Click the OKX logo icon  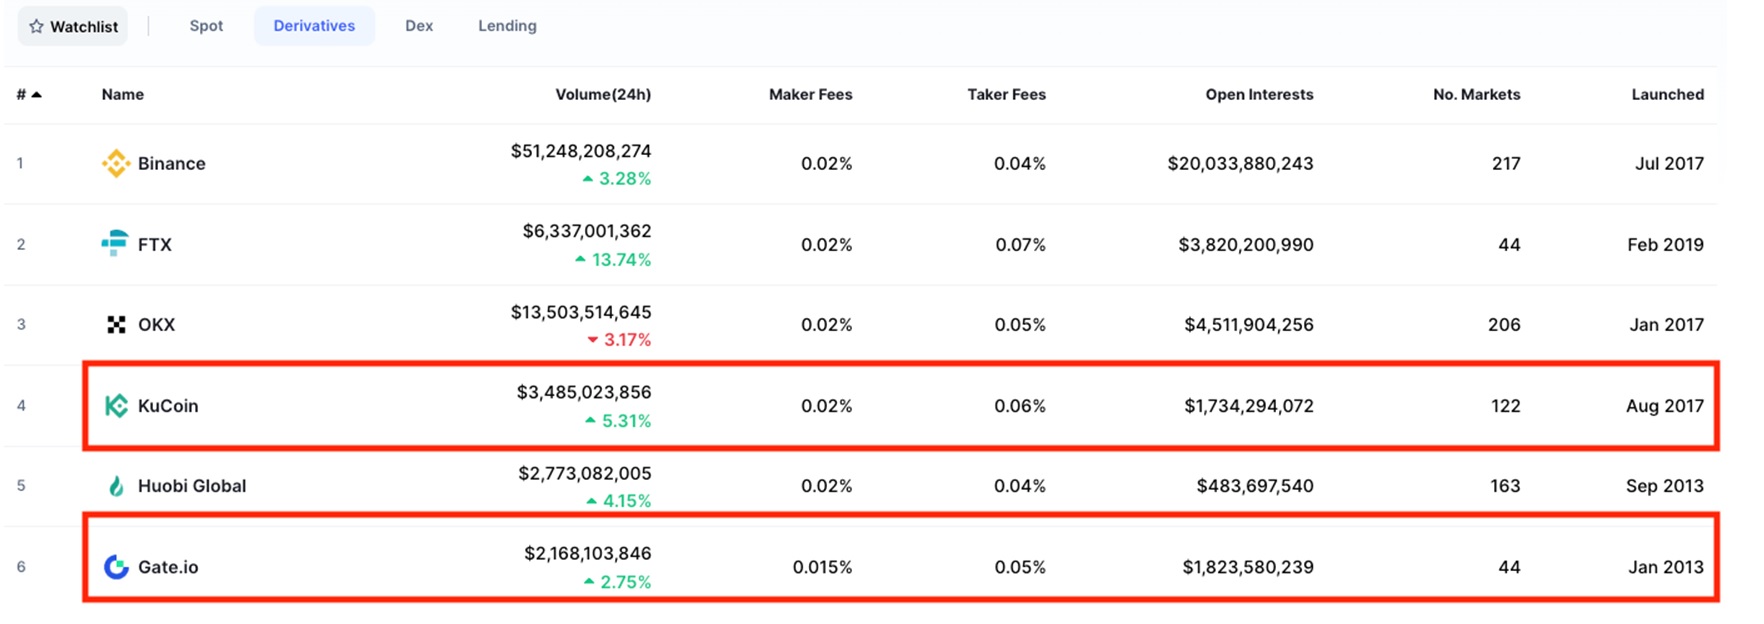tap(116, 324)
